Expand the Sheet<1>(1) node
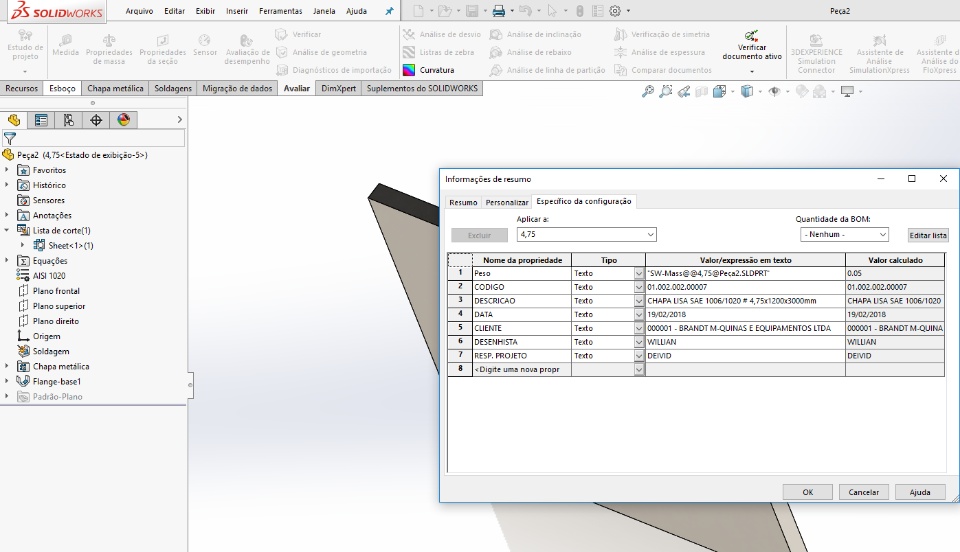The height and width of the screenshot is (552, 960). pos(23,245)
